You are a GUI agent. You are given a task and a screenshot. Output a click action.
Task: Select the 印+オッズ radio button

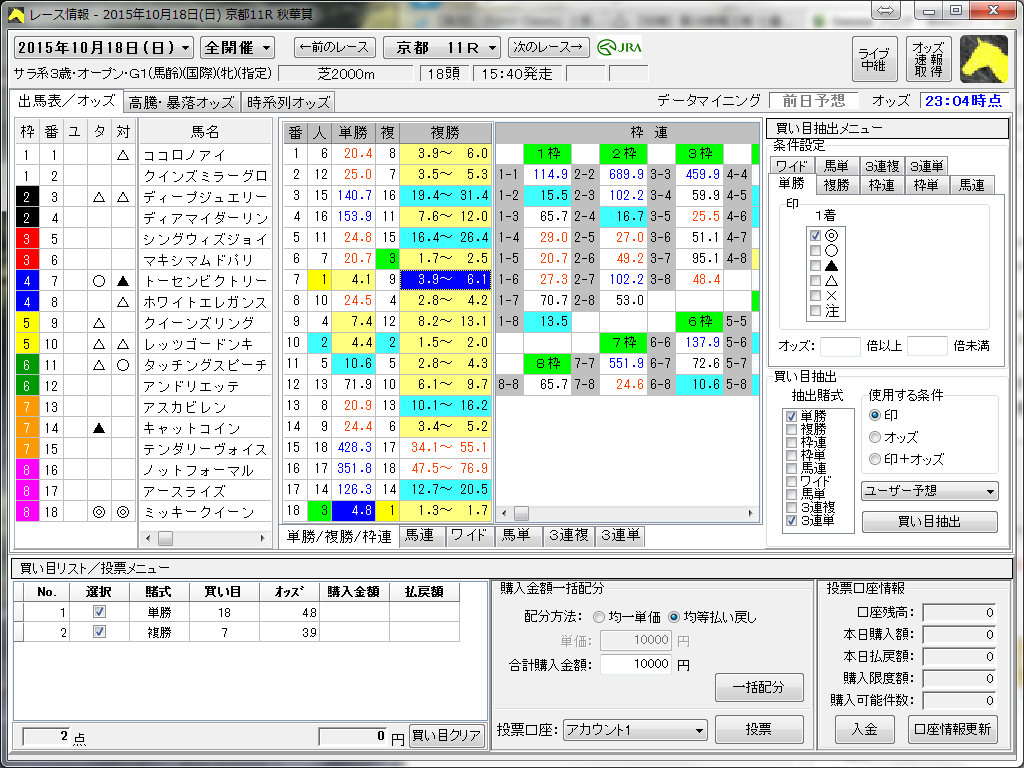coord(875,459)
